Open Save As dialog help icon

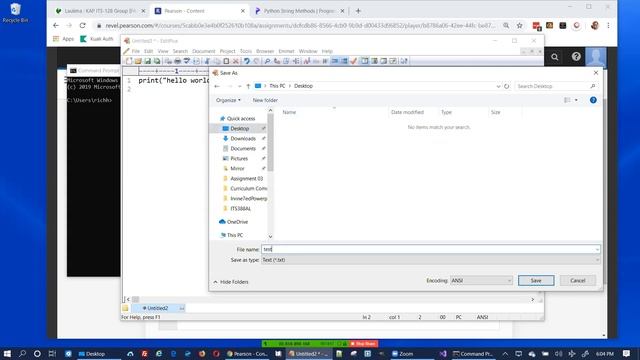pyautogui.click(x=593, y=100)
